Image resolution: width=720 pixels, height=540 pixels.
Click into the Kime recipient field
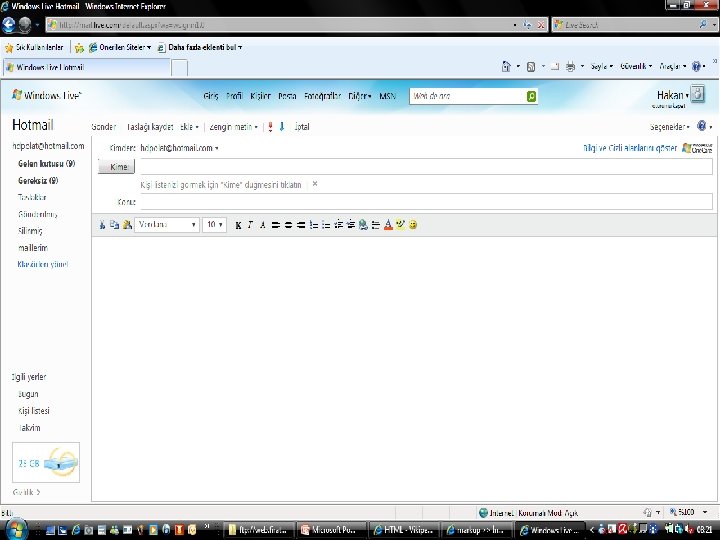pyautogui.click(x=426, y=166)
